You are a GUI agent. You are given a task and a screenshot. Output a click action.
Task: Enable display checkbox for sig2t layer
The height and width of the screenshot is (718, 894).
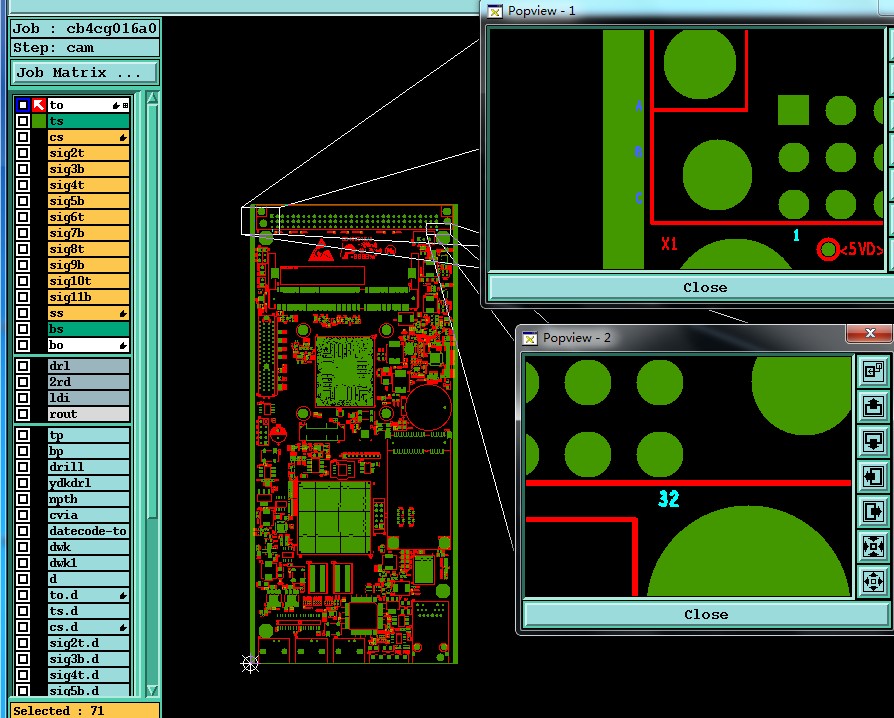coord(22,153)
